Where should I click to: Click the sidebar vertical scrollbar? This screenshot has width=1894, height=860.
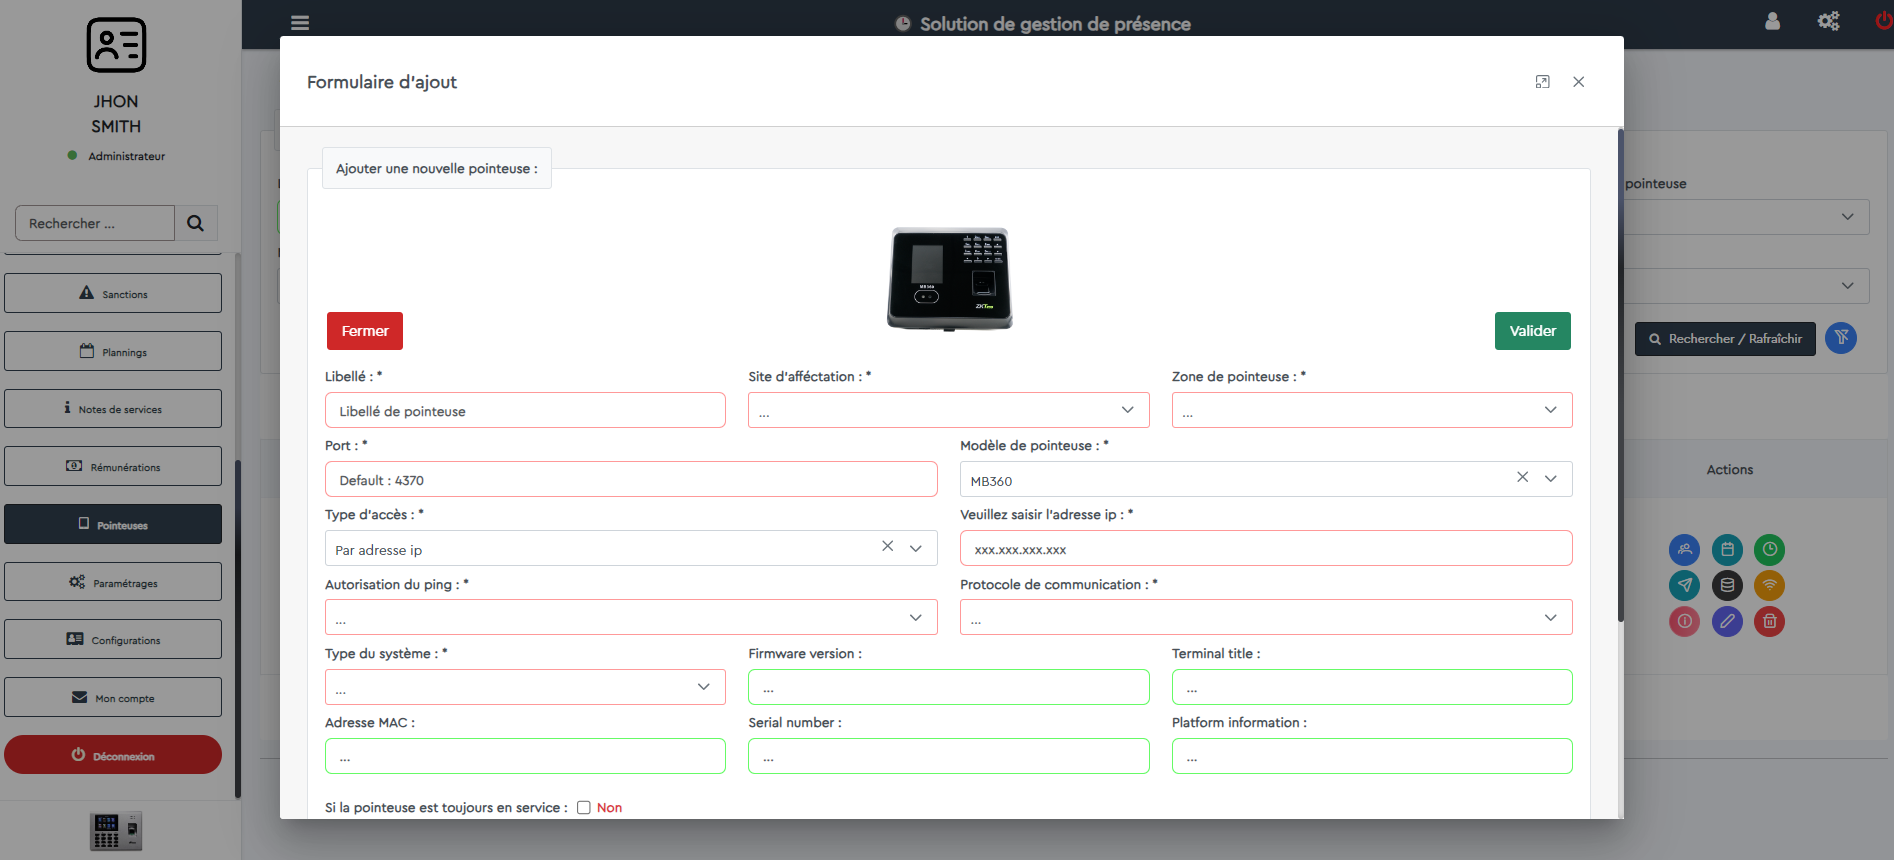pyautogui.click(x=237, y=628)
